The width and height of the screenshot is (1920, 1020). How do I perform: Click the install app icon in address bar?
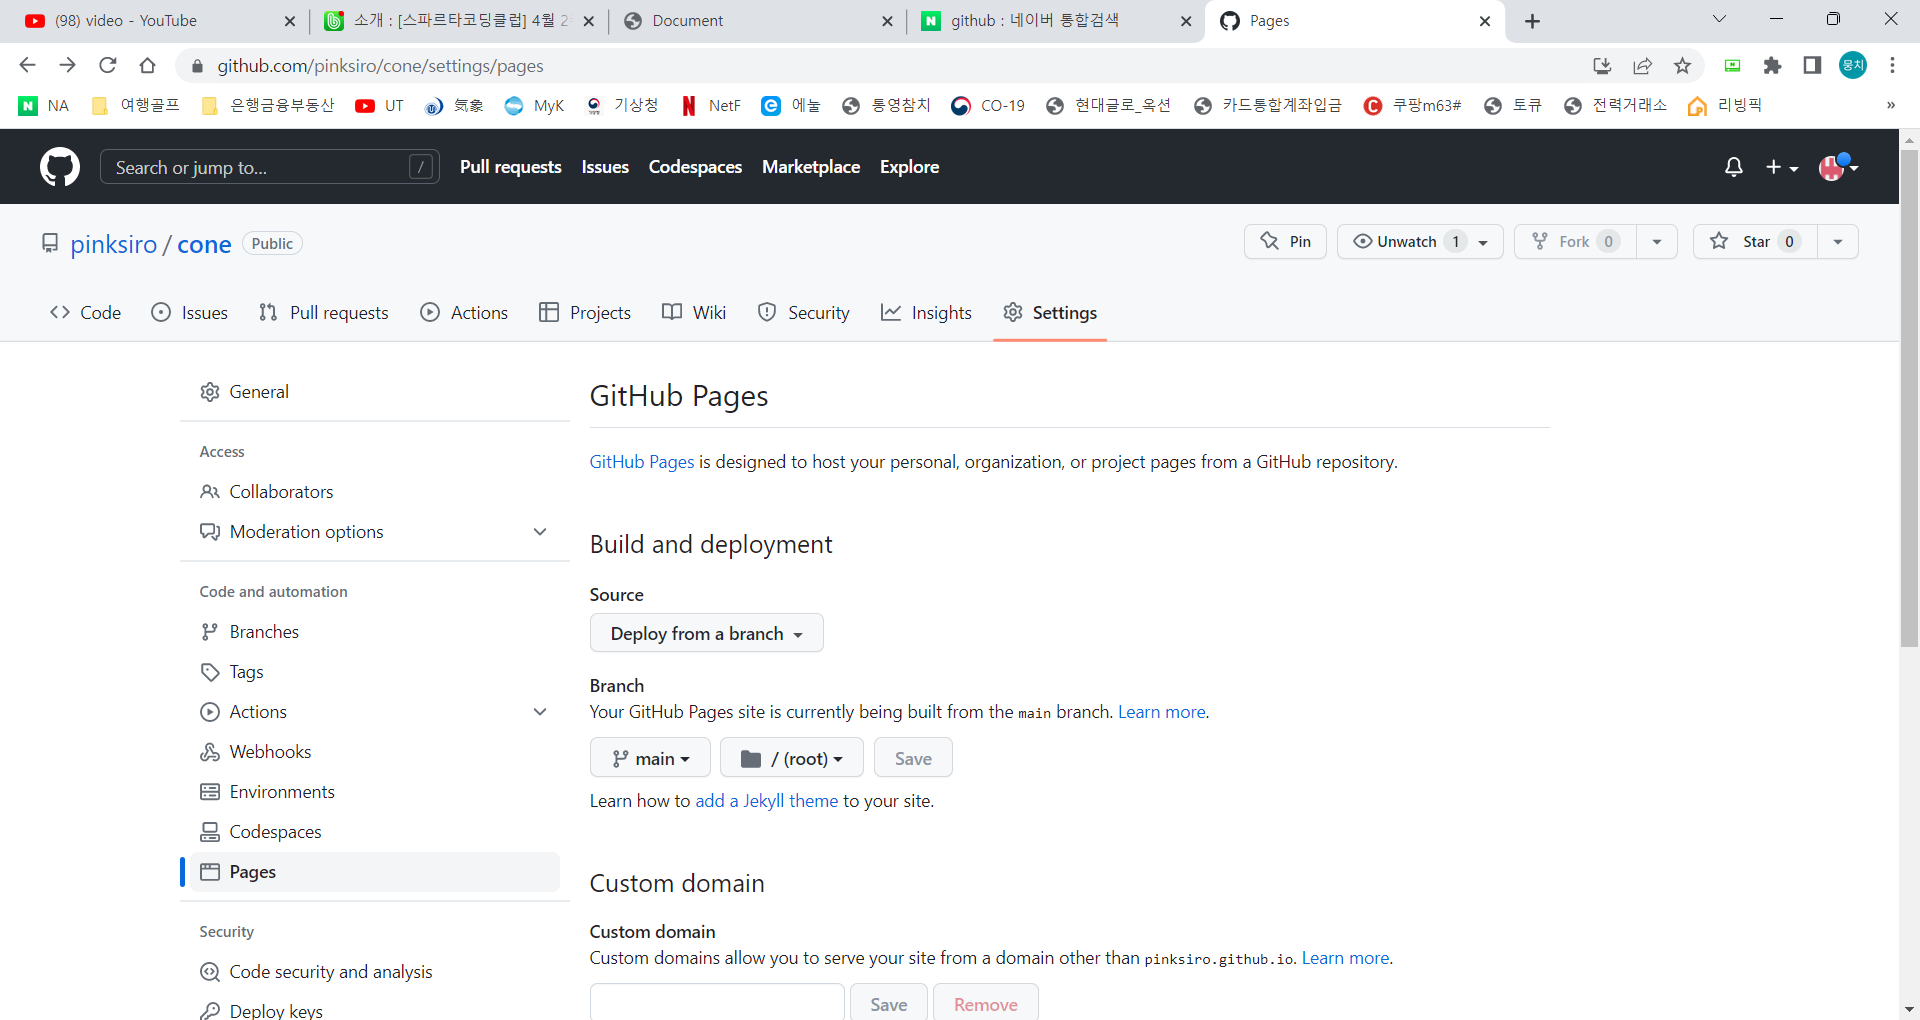point(1602,65)
